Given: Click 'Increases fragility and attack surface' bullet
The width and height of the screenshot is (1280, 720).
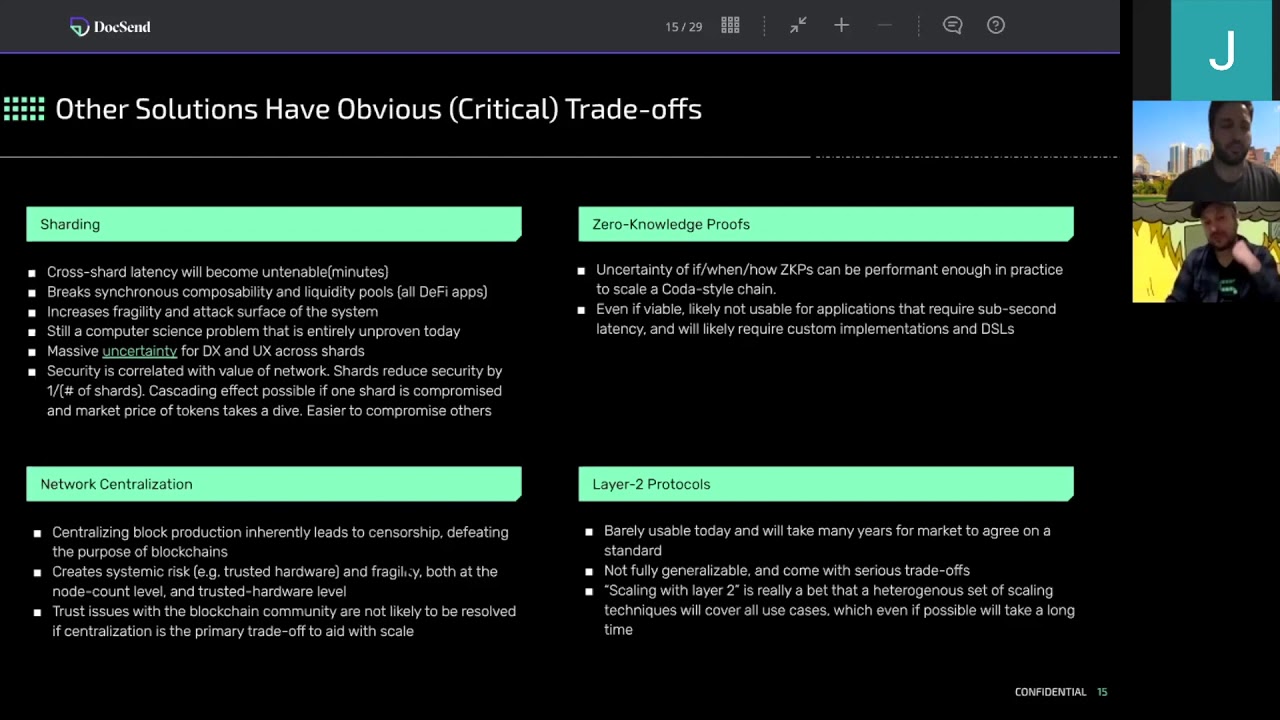Looking at the screenshot, I should 212,312.
